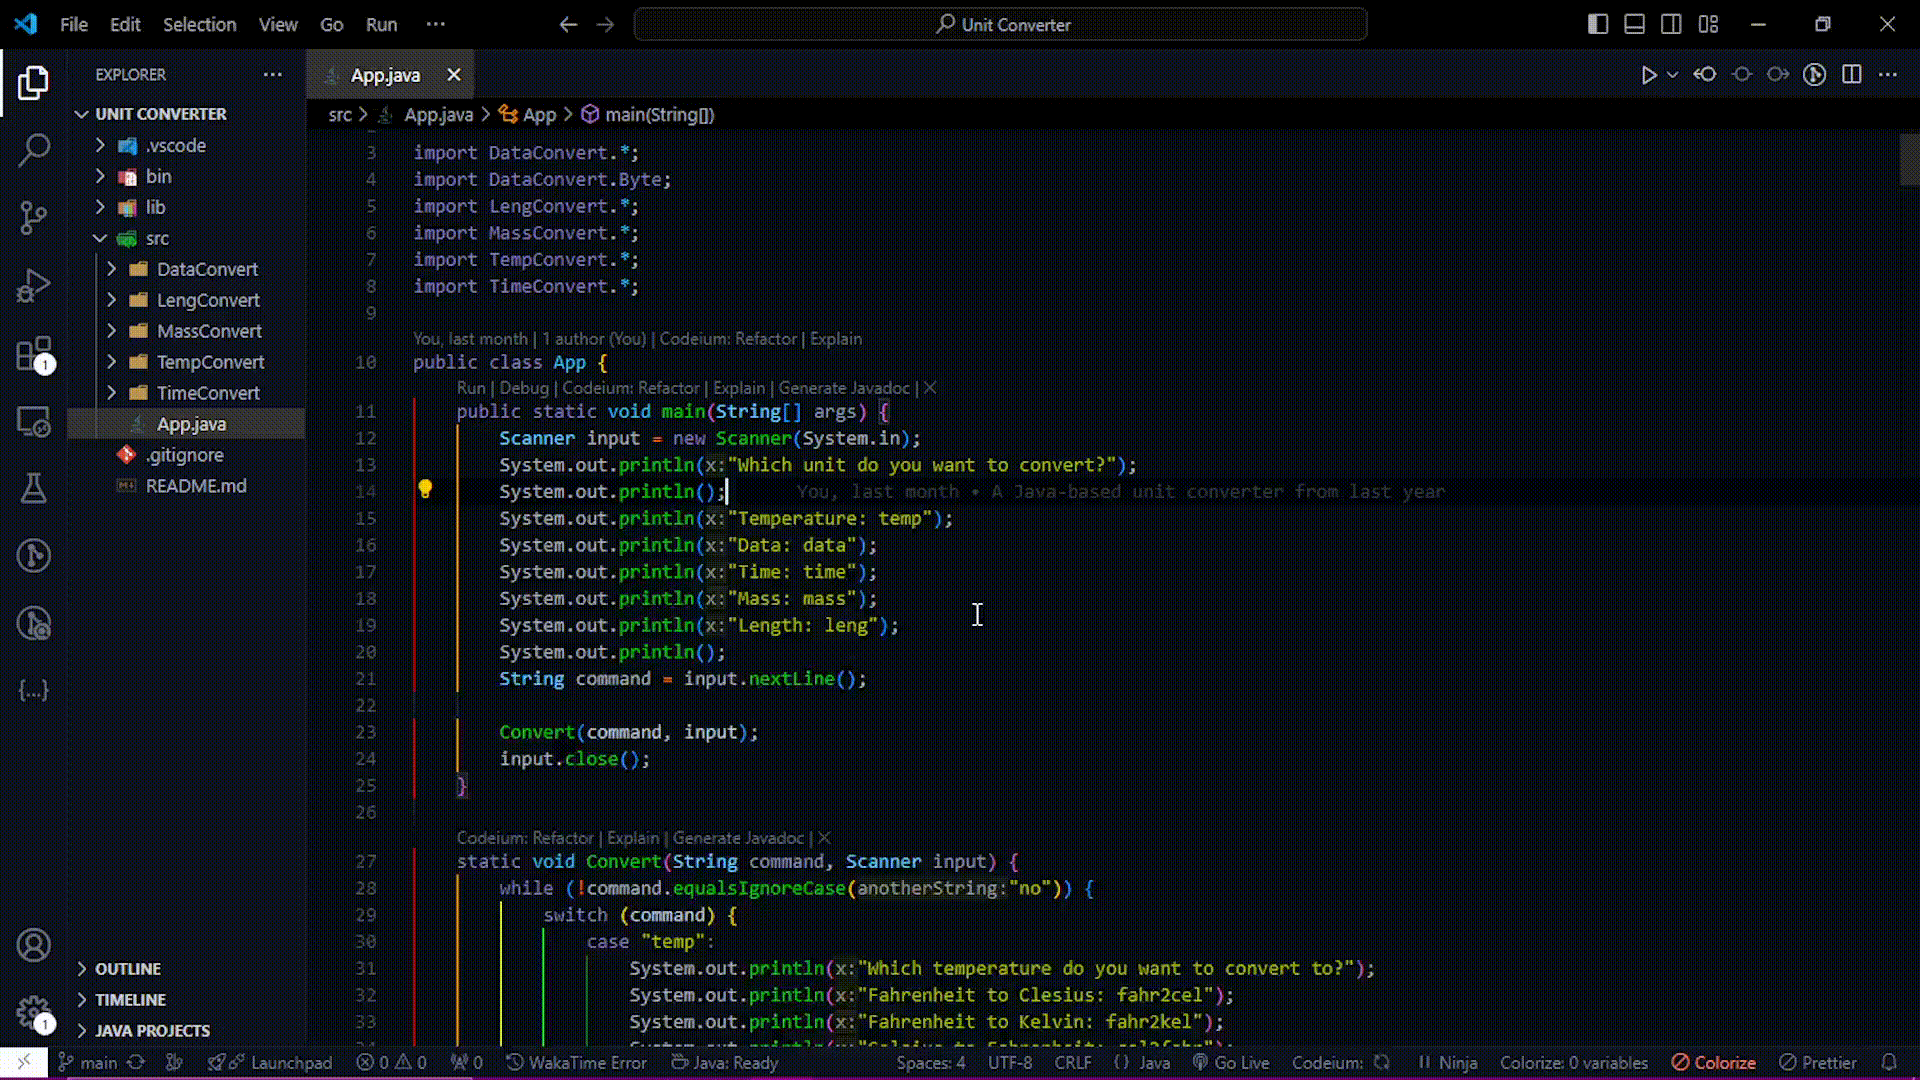This screenshot has width=1920, height=1080.
Task: Go forward in navigation history
Action: (x=605, y=24)
